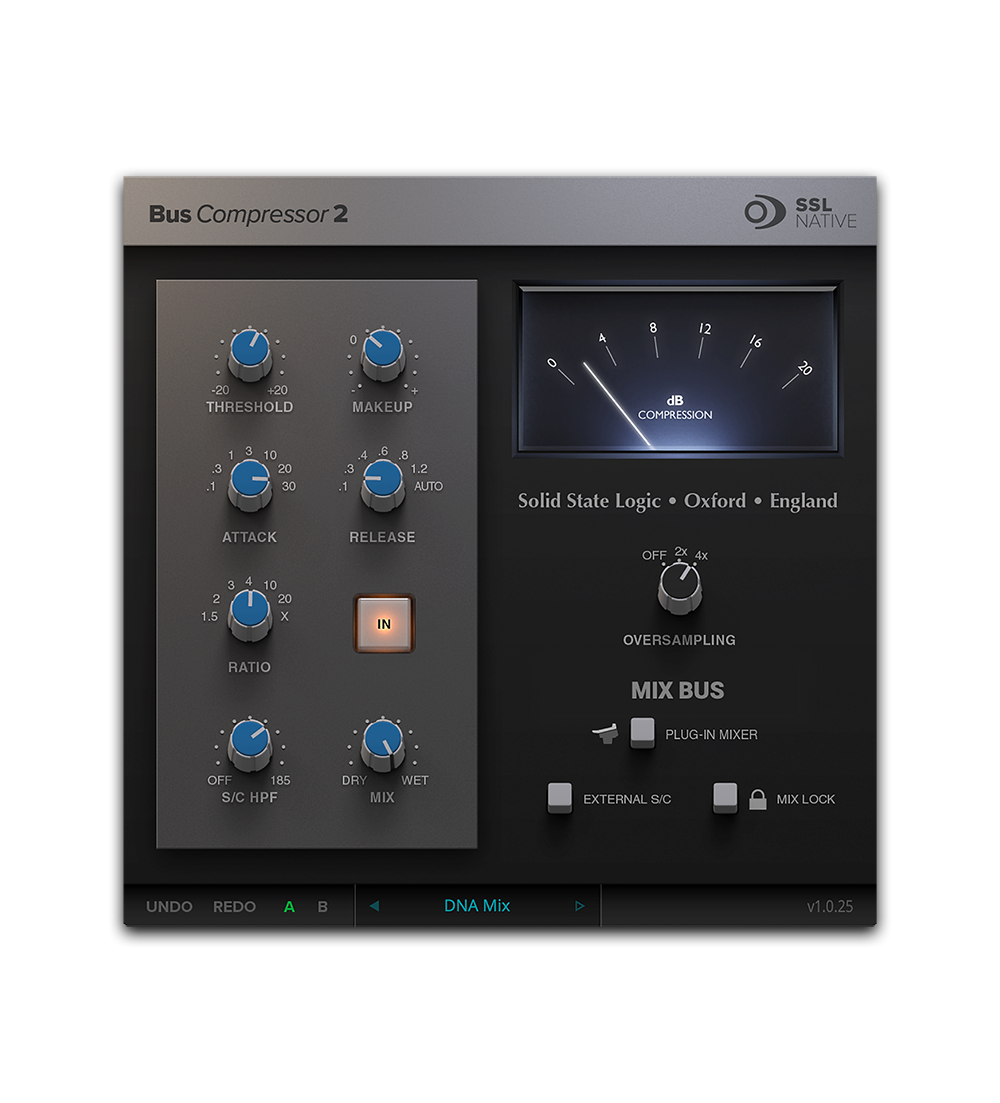Click the padlock icon beside MIX LOCK
This screenshot has width=1000, height=1103.
tap(758, 798)
